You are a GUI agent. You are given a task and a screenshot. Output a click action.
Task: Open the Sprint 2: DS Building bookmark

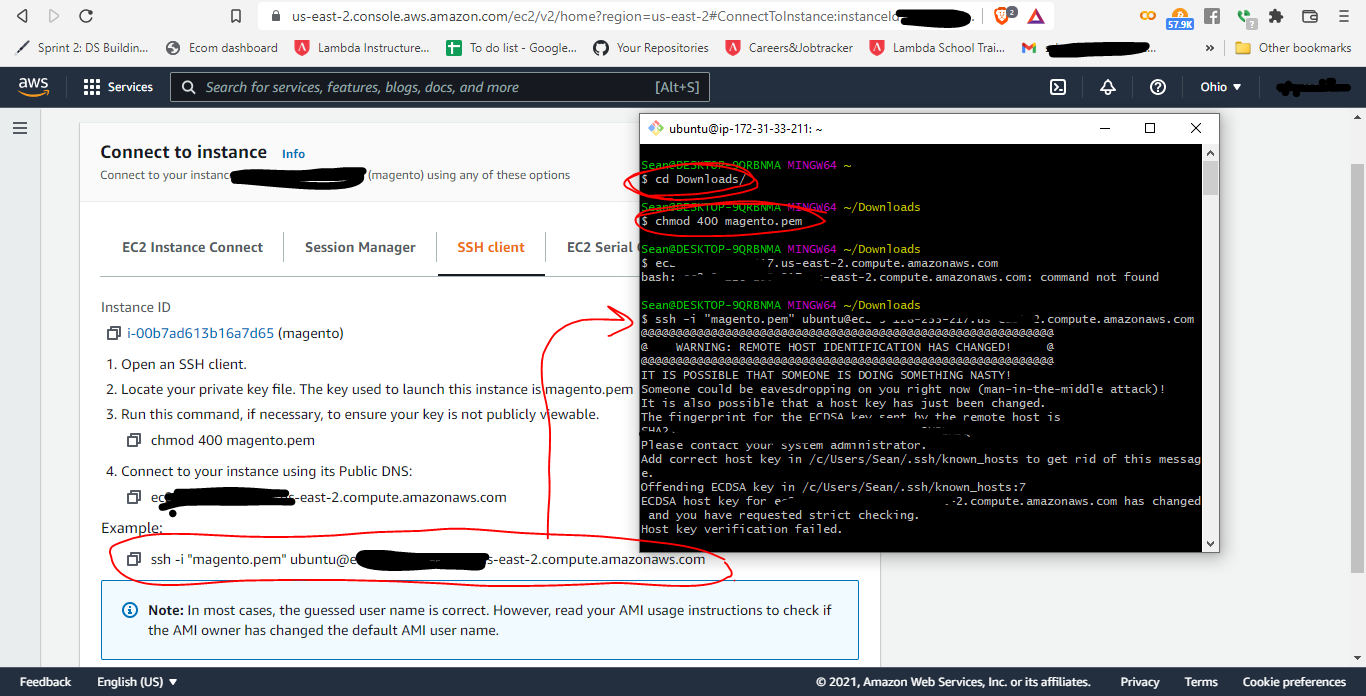83,47
